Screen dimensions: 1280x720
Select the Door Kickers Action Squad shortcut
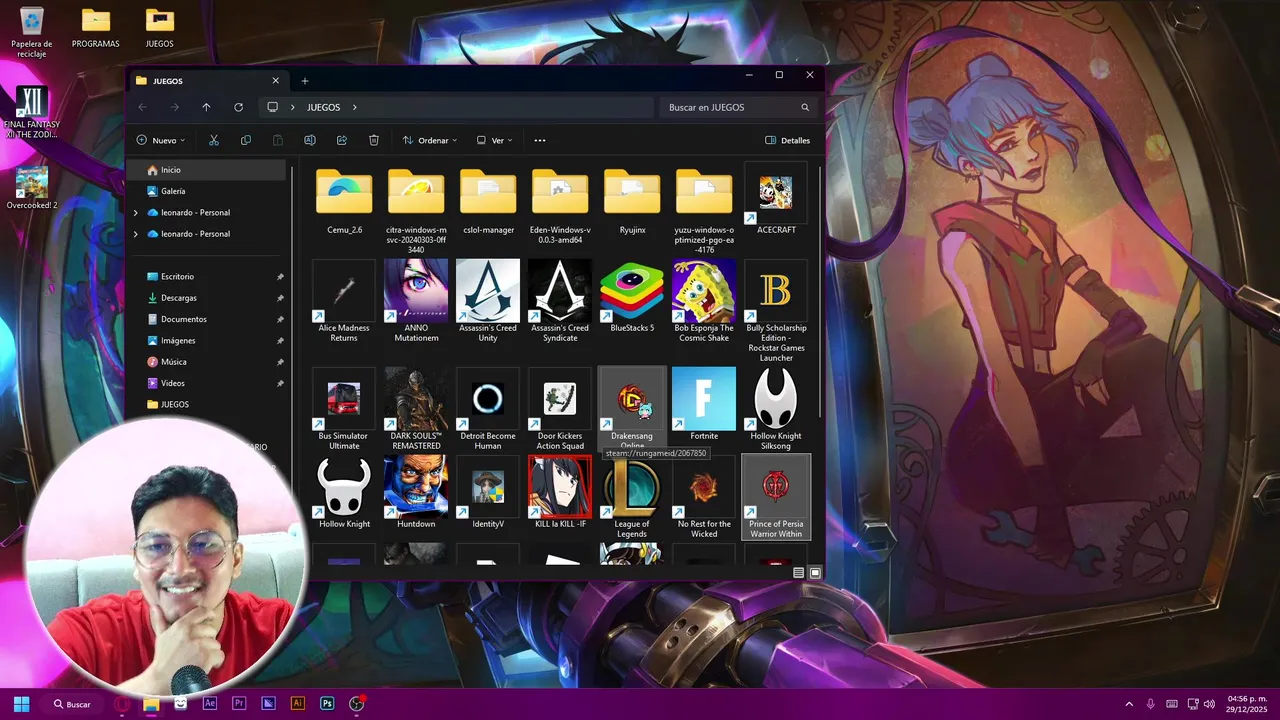pos(560,409)
